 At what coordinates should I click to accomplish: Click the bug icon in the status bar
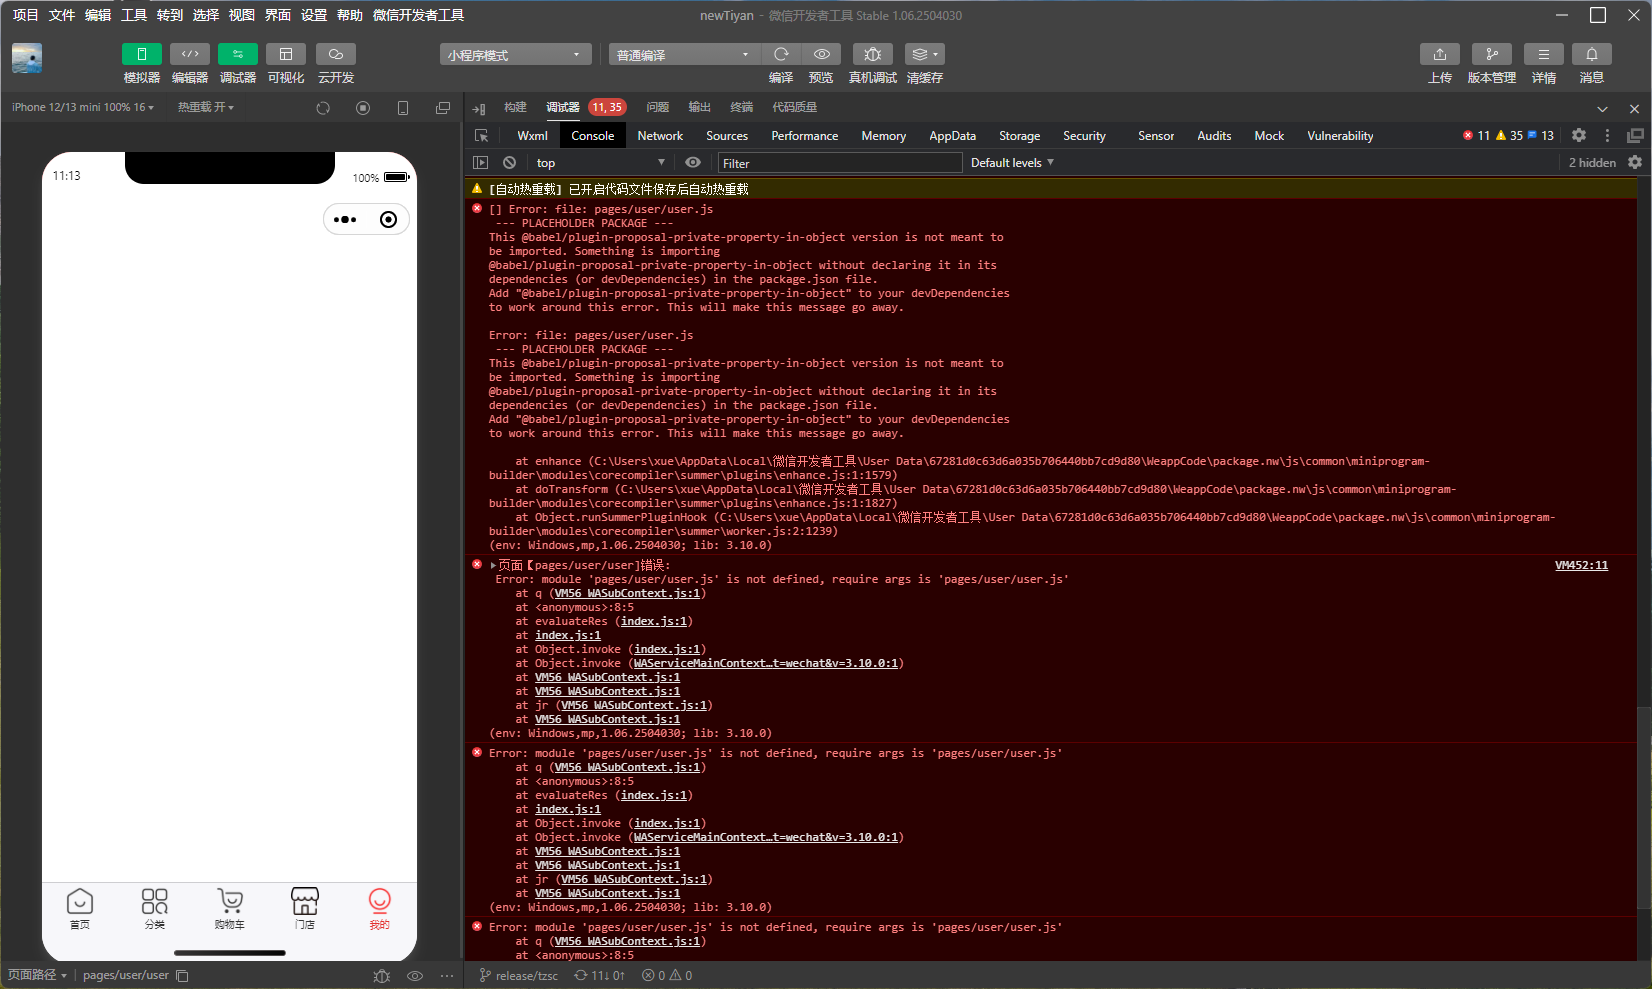pos(381,975)
